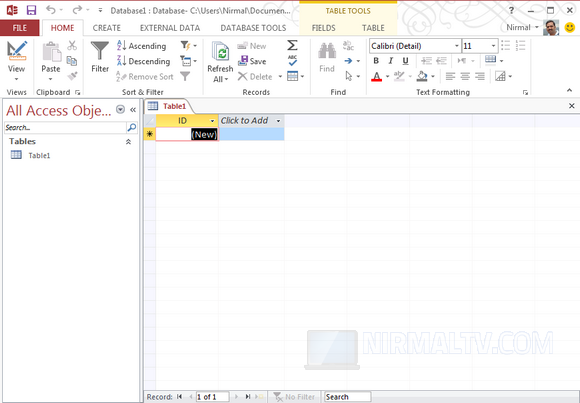Screen dimensions: 580x403
Task: Switch to EXTERNAL DATA tab
Action: 170,28
